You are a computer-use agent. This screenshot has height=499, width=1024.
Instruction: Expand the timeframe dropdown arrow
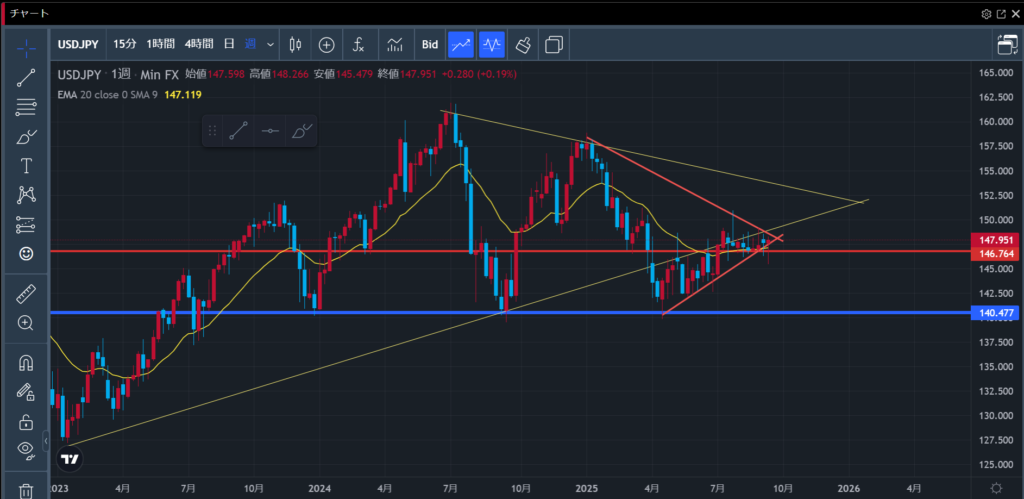pos(270,44)
